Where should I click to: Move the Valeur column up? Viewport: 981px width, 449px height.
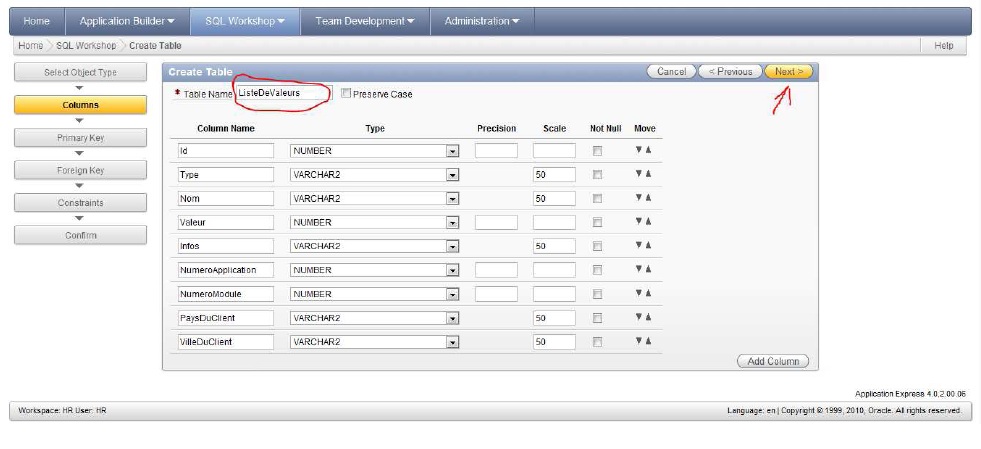[x=649, y=222]
